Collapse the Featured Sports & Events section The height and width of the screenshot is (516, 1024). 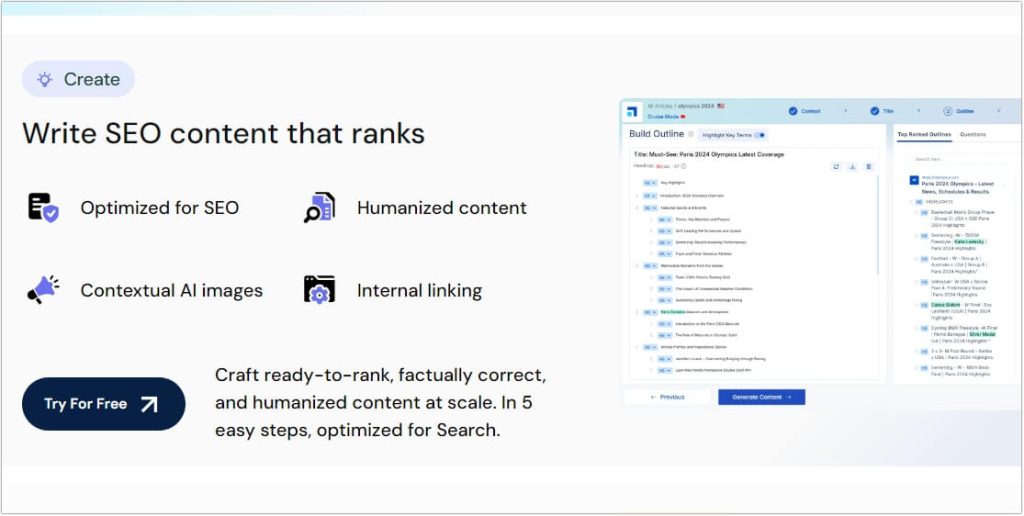pyautogui.click(x=637, y=207)
